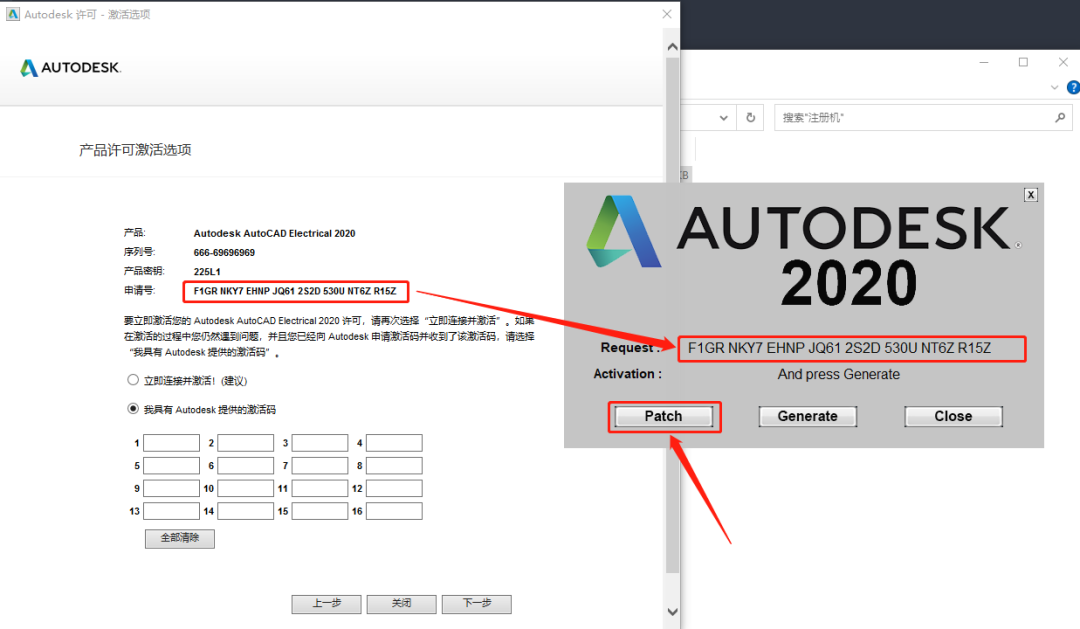
Task: Click activation code field 3
Action: tap(320, 443)
